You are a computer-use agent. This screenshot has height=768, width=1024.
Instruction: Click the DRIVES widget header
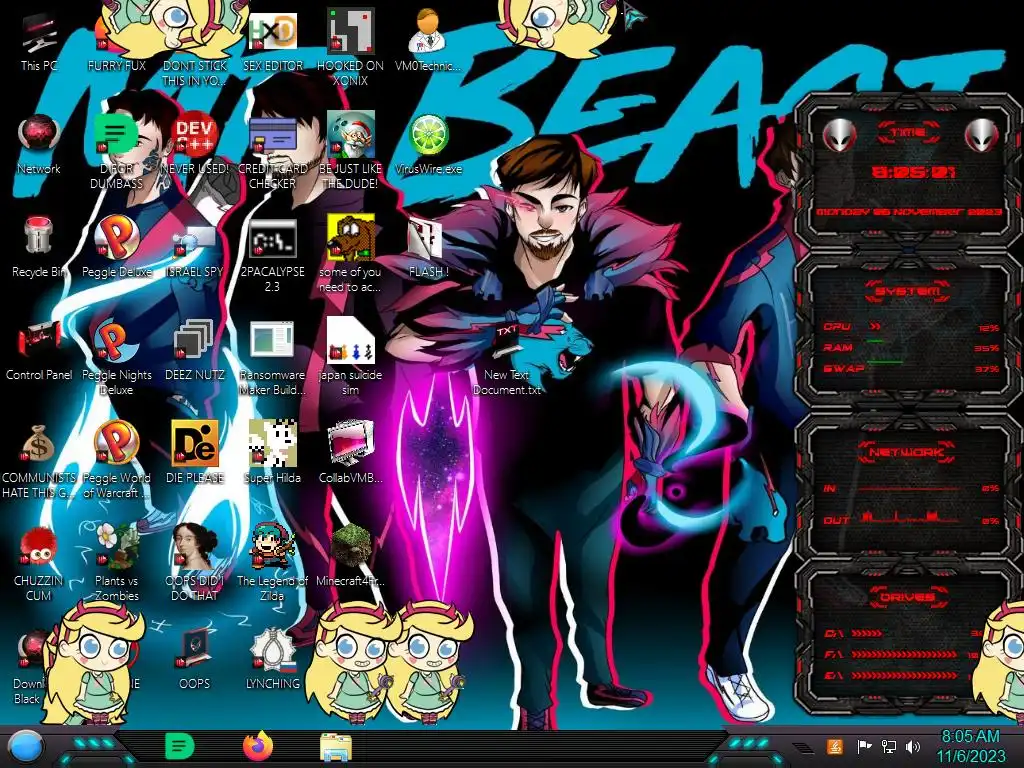(907, 597)
